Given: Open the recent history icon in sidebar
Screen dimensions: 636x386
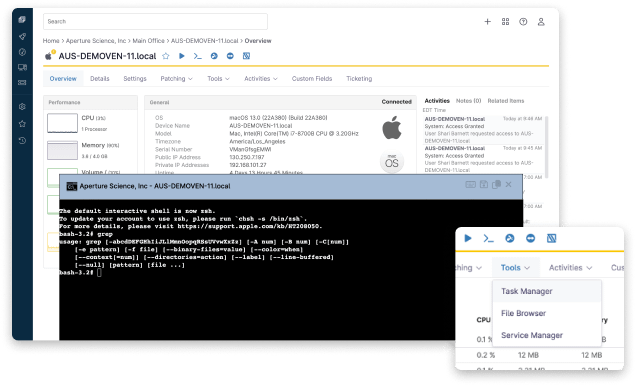Looking at the screenshot, I should coord(22,140).
